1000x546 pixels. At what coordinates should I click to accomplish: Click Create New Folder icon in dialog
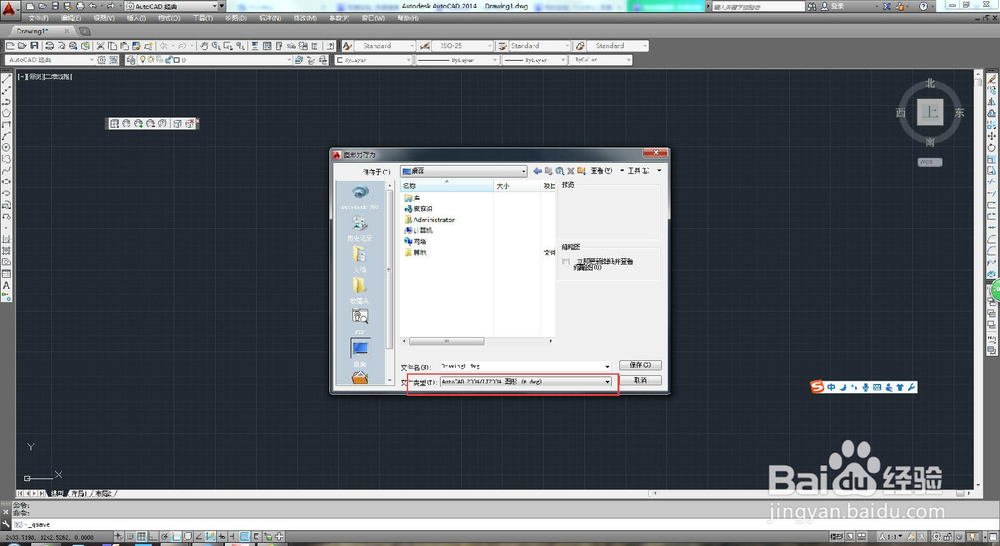(x=581, y=171)
